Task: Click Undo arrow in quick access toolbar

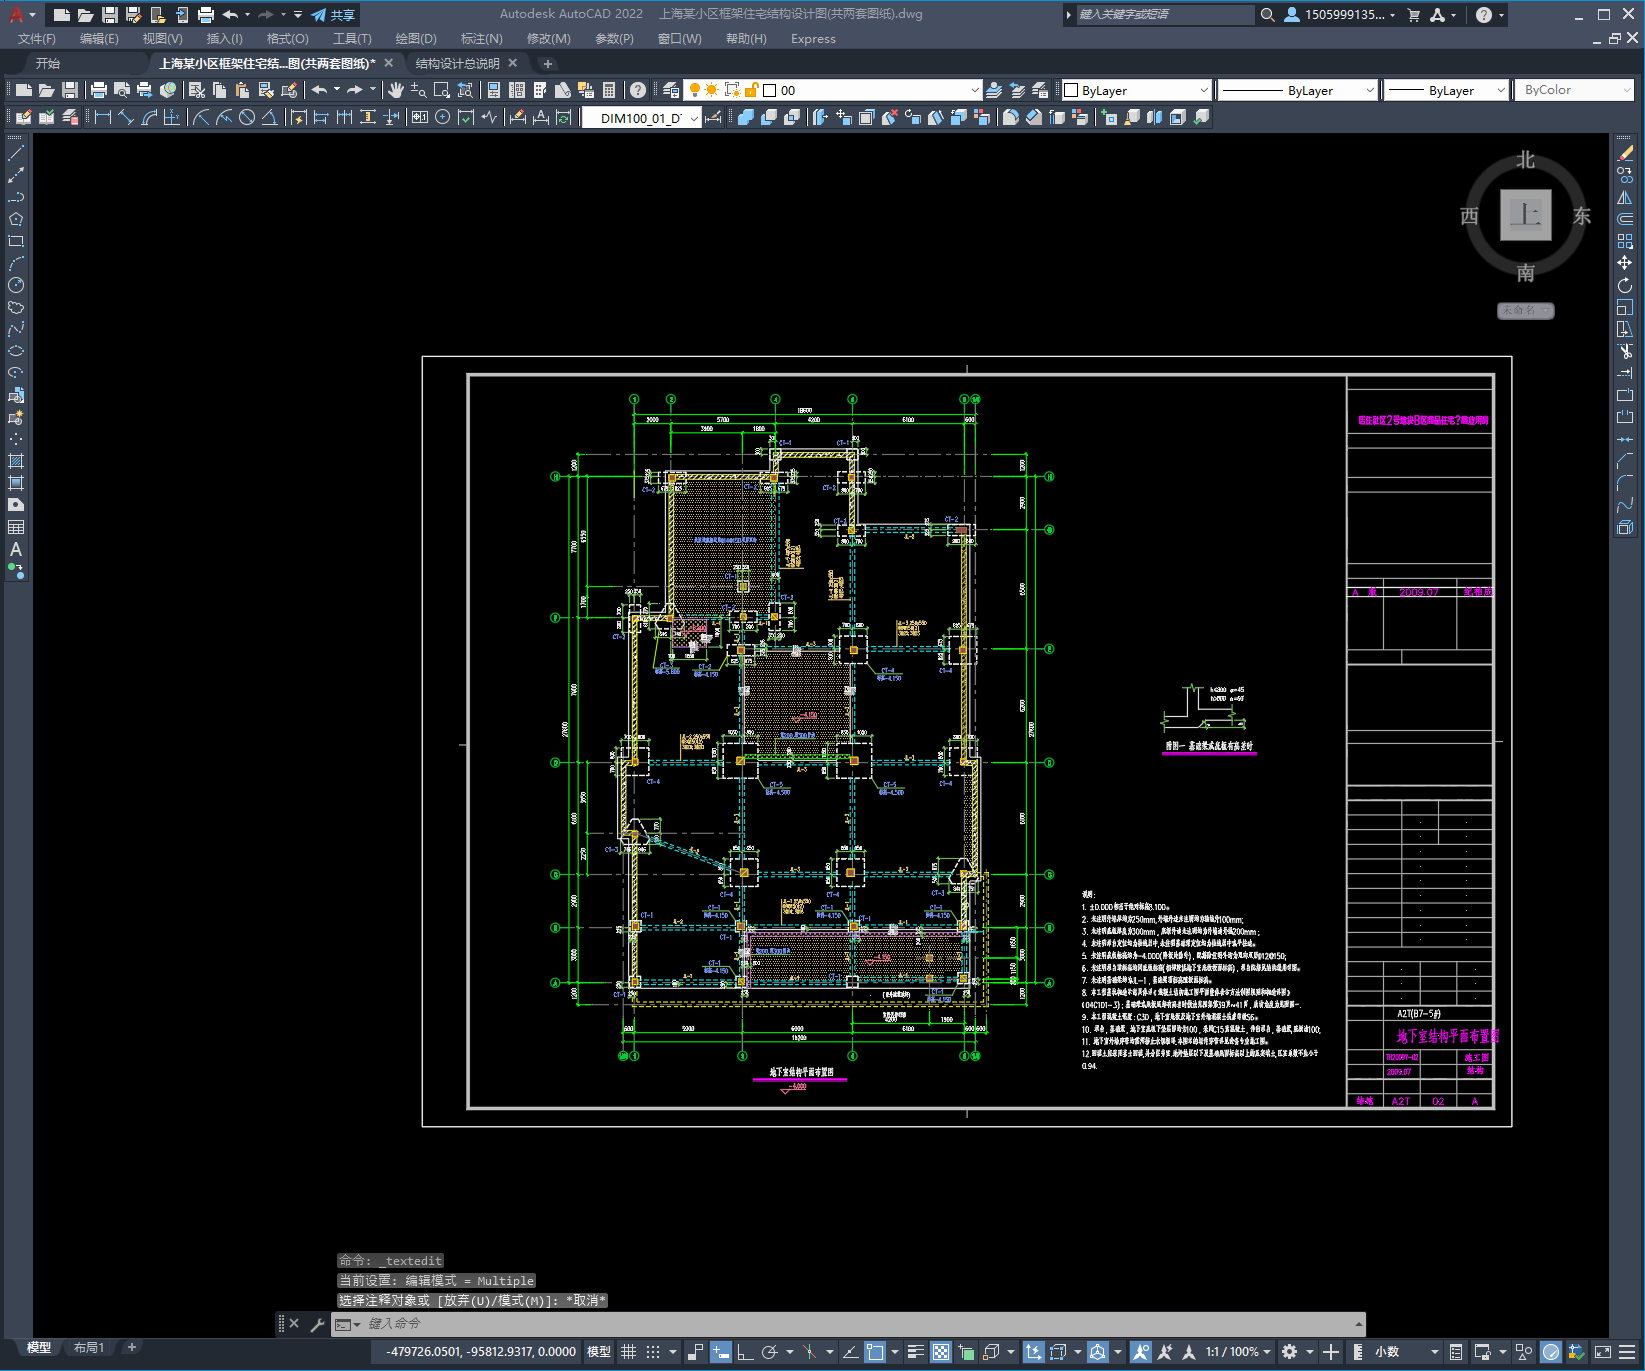Action: (230, 15)
